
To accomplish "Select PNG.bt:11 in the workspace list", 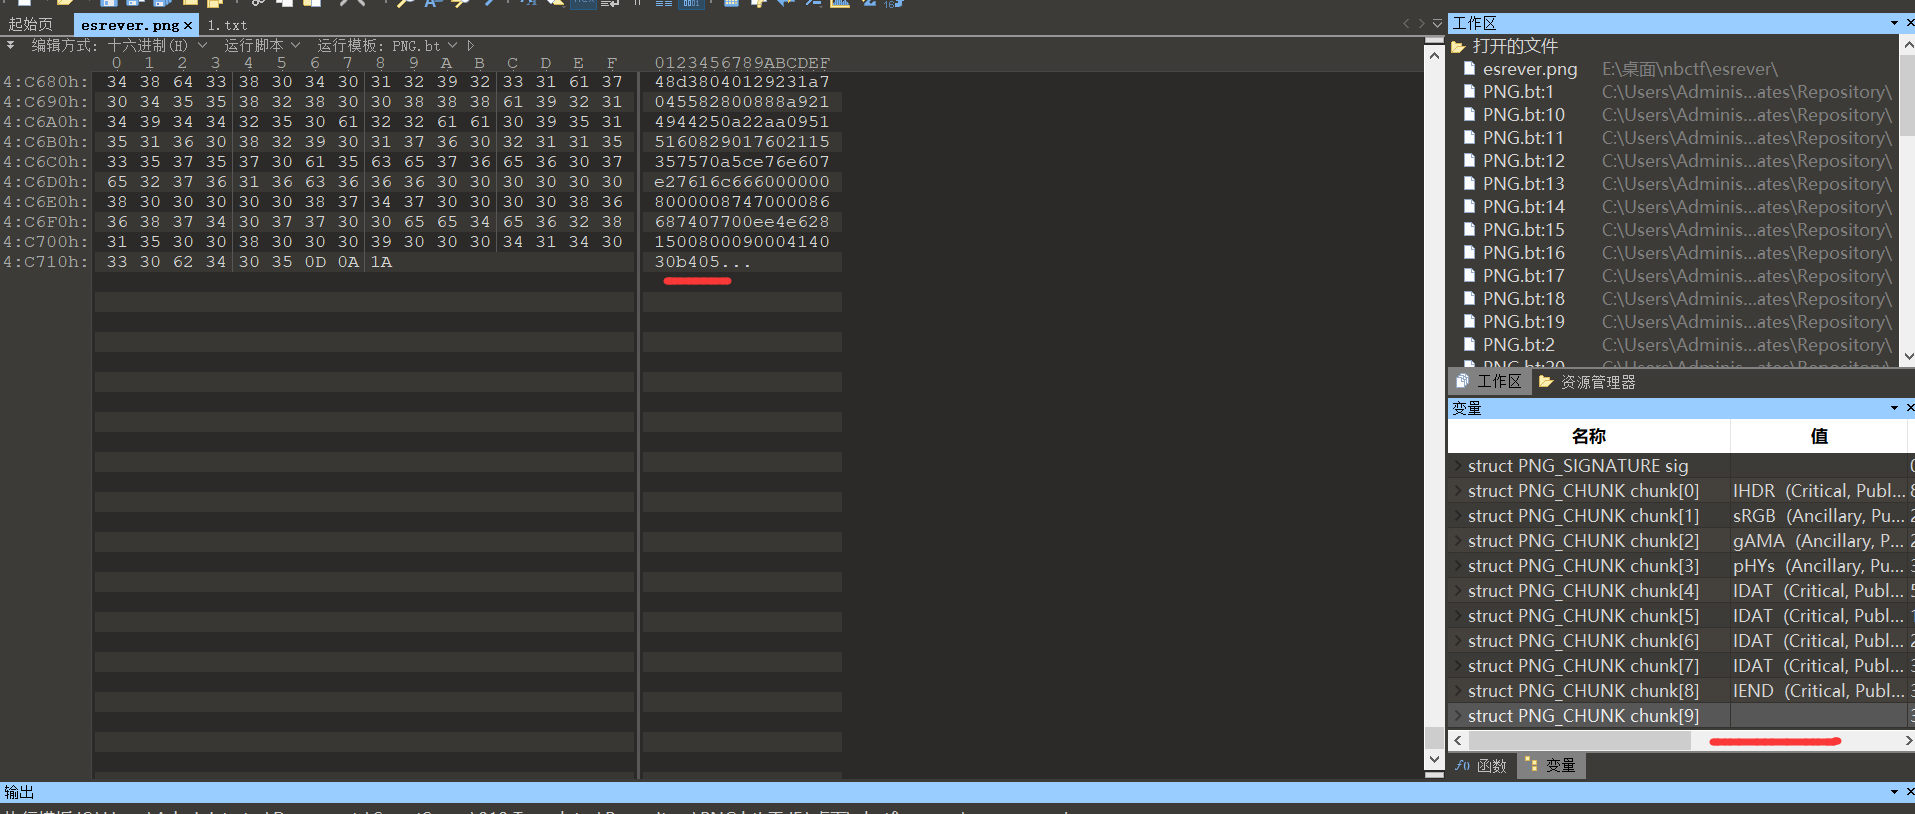I will (x=1524, y=138).
